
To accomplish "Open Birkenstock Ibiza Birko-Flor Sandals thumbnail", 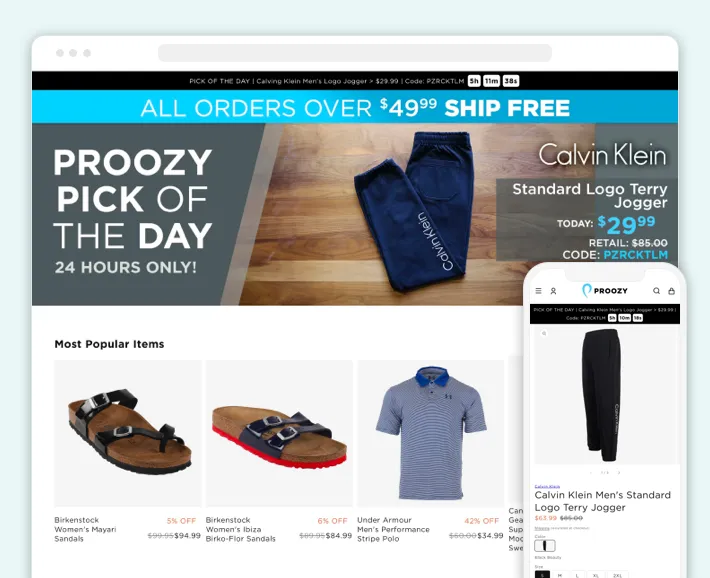I will pyautogui.click(x=279, y=433).
